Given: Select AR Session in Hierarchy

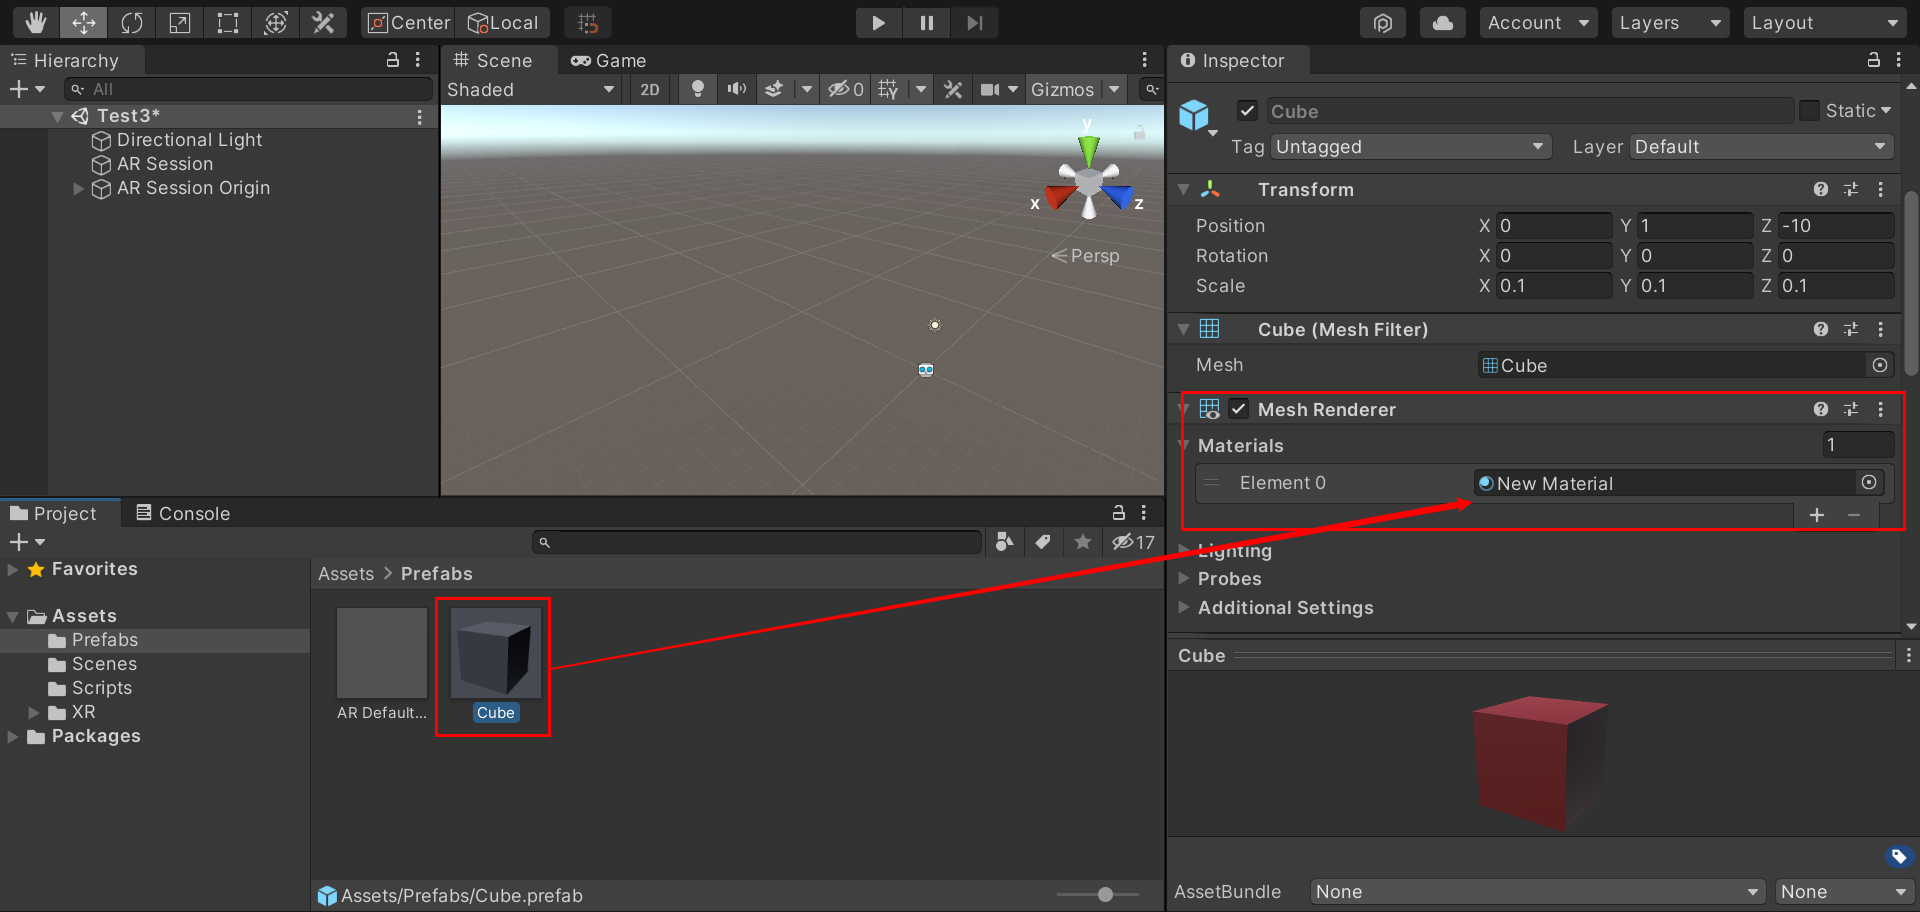Looking at the screenshot, I should pyautogui.click(x=165, y=164).
